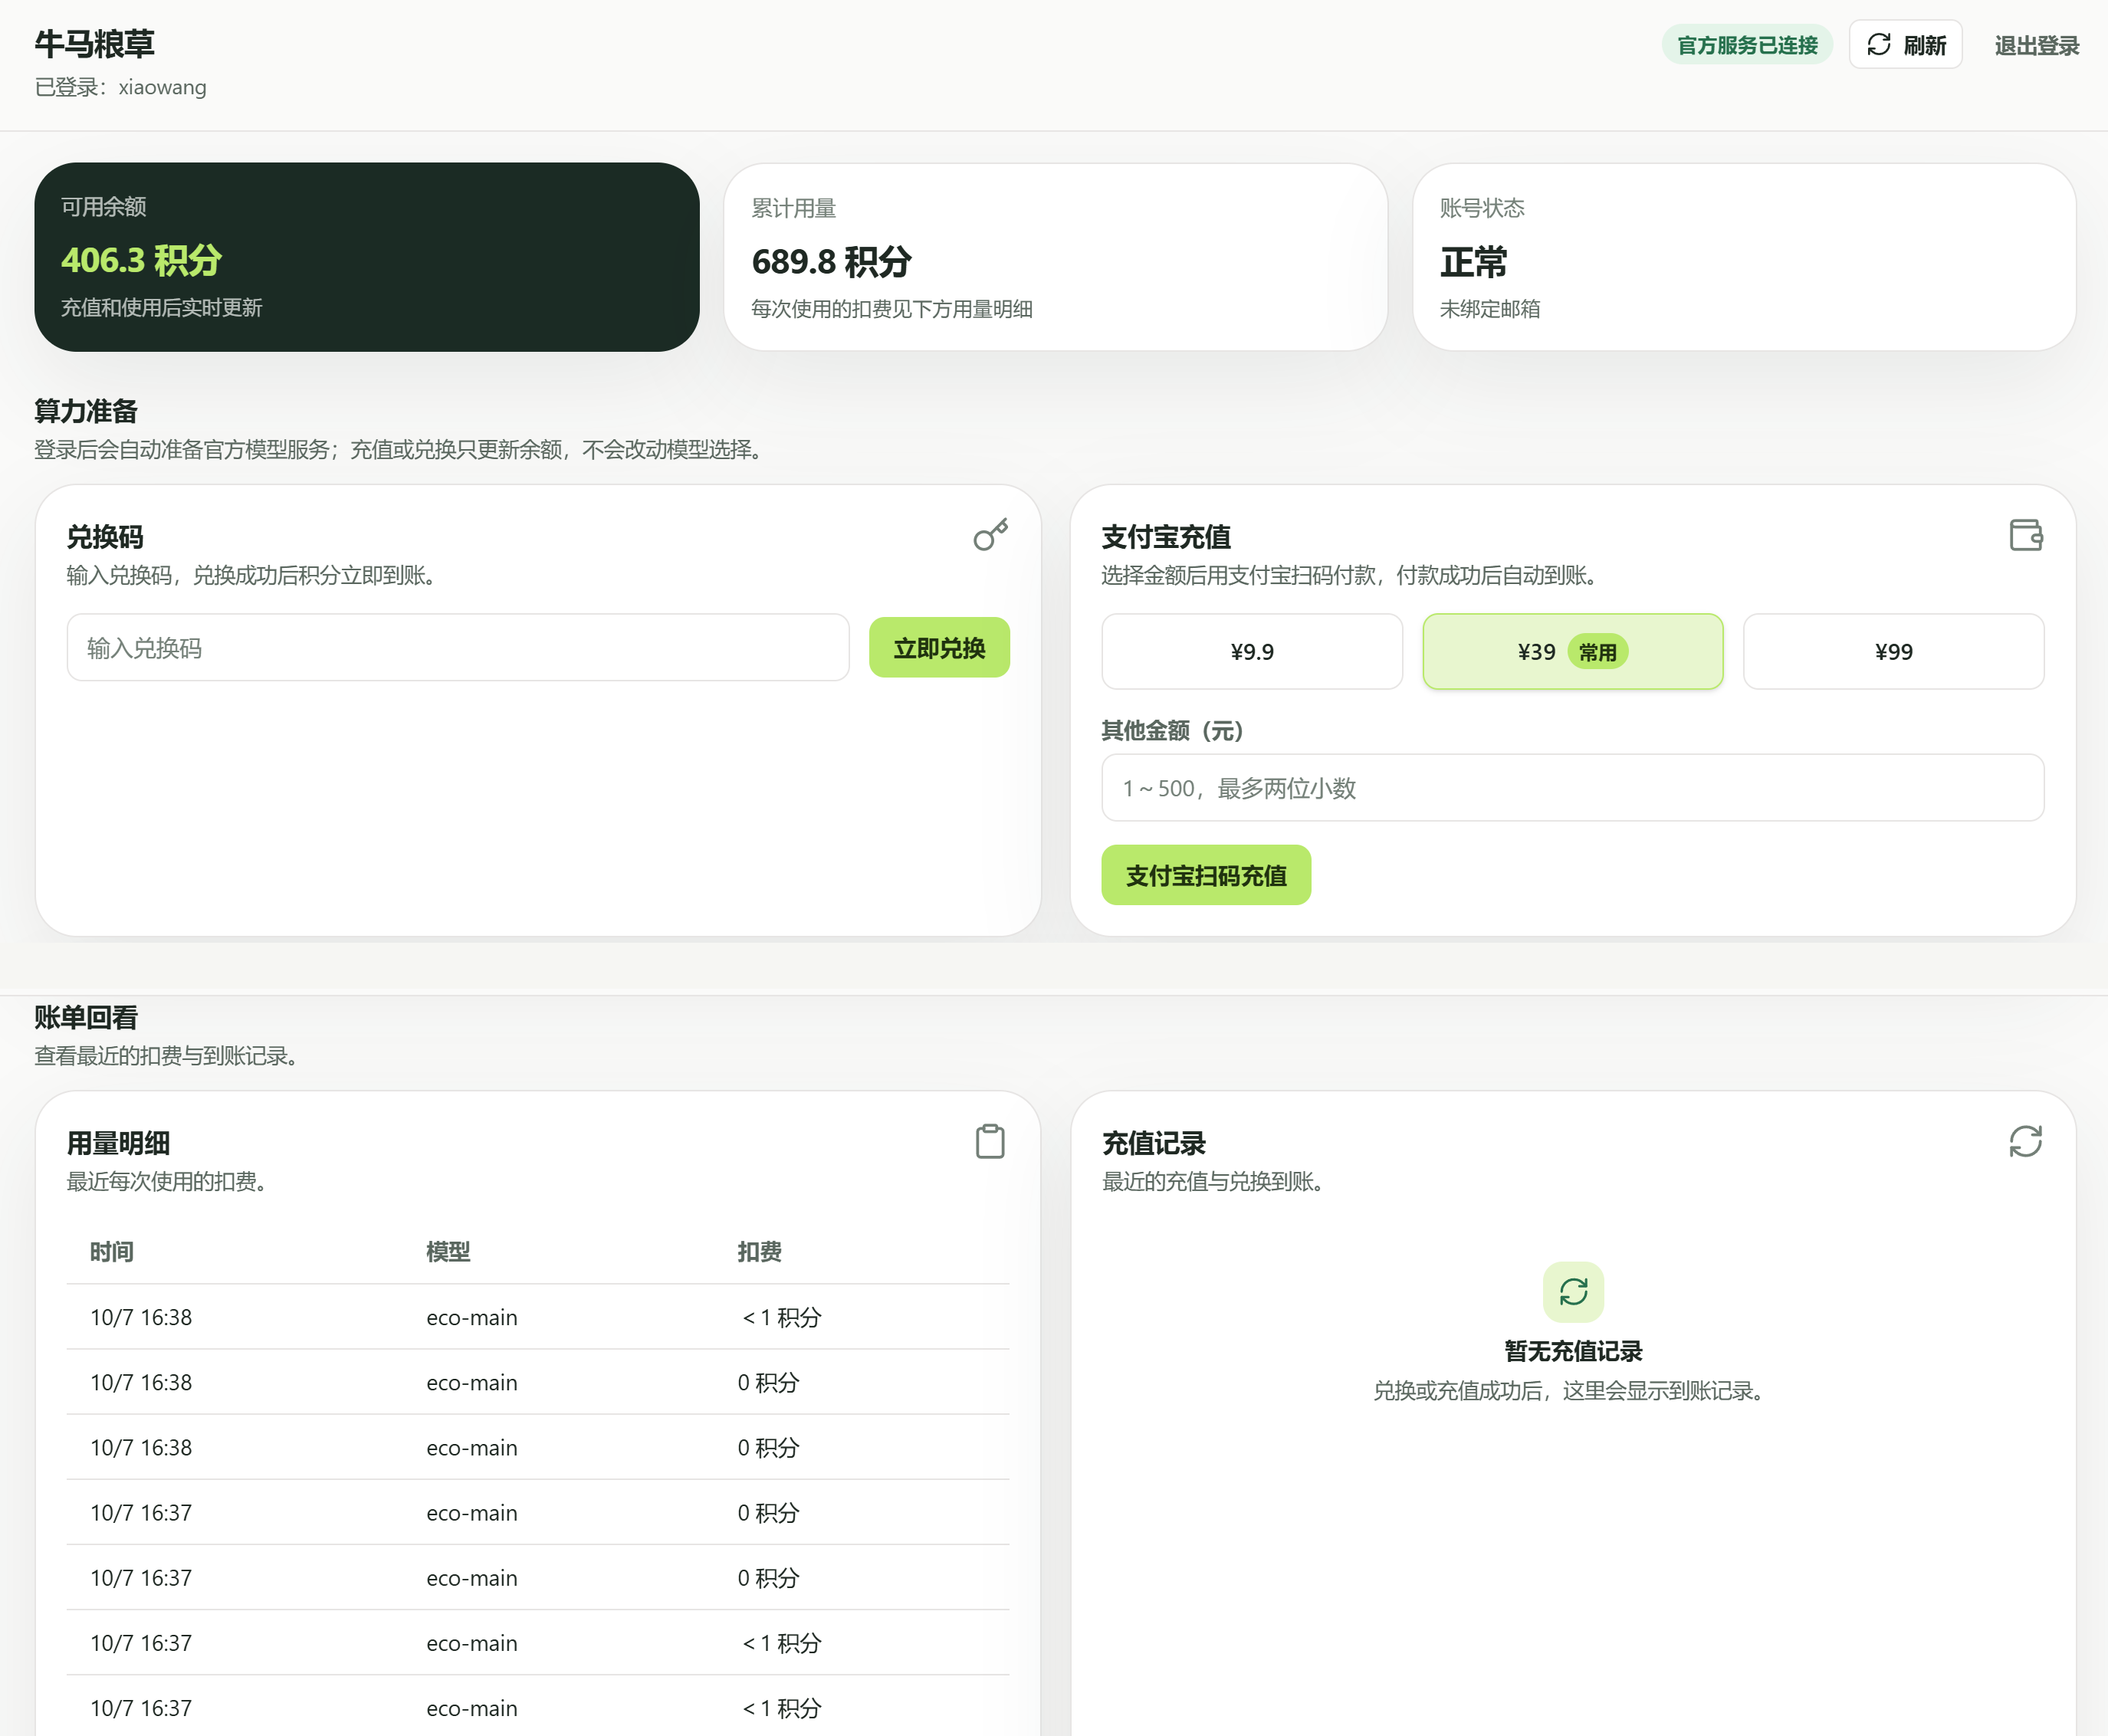Click the refresh icon in 充值记录 header
This screenshot has width=2108, height=1736.
click(x=2025, y=1141)
